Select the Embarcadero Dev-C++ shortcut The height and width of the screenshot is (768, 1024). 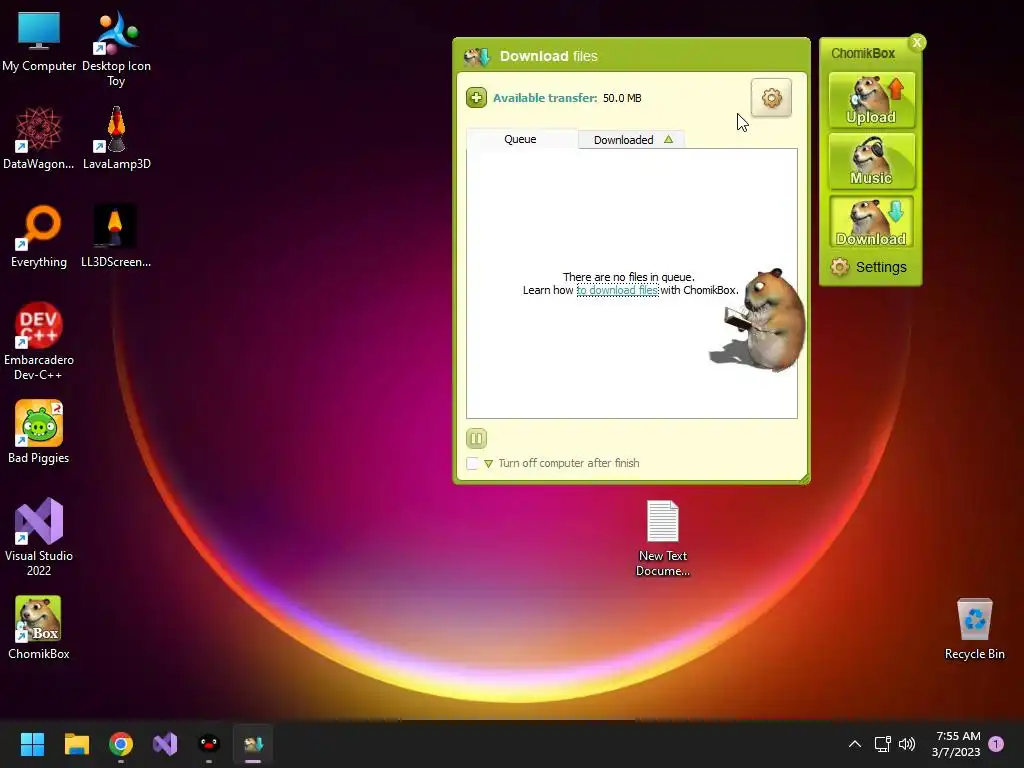[x=39, y=342]
